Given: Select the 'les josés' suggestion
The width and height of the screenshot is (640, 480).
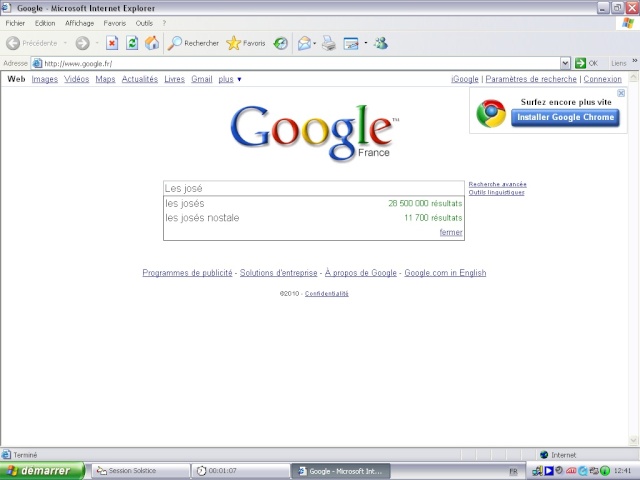Looking at the screenshot, I should click(313, 203).
